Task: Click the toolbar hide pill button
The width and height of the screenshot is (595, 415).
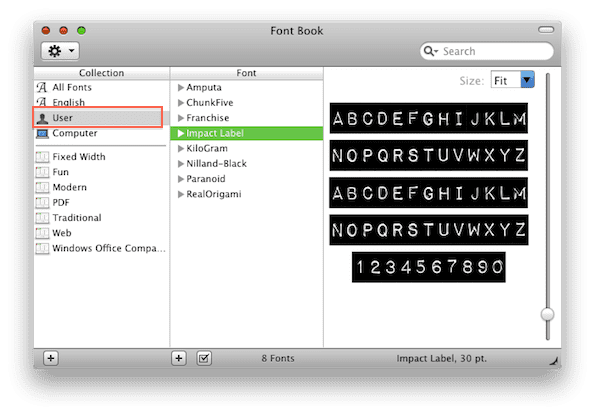Action: pos(546,30)
